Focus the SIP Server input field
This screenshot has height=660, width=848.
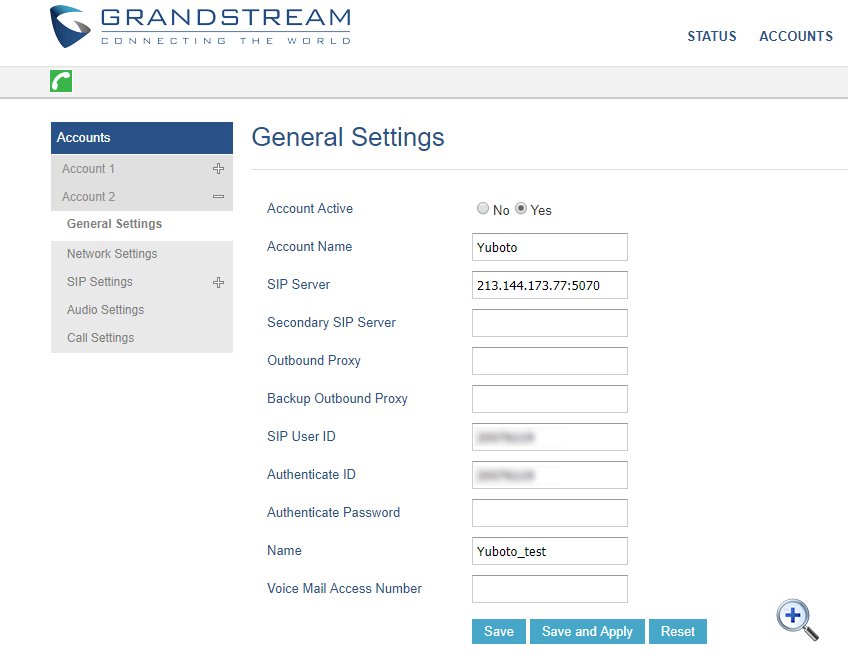(549, 285)
